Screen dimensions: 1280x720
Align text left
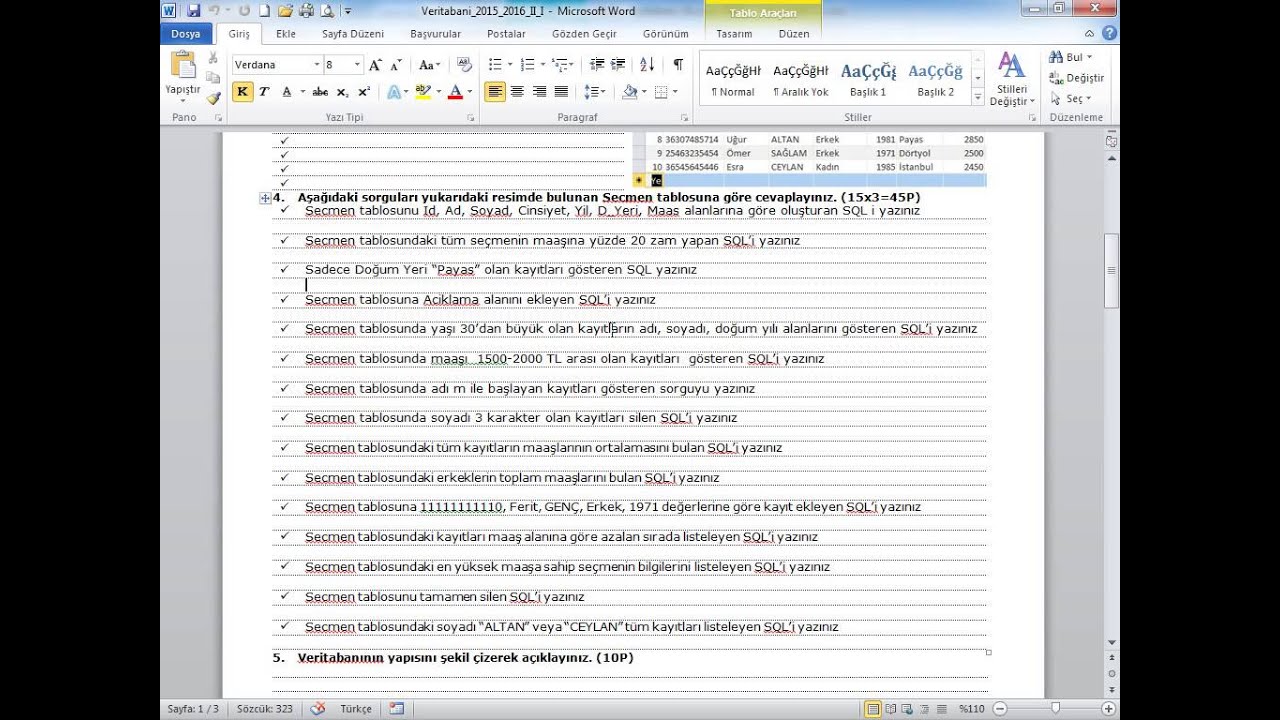click(x=495, y=91)
